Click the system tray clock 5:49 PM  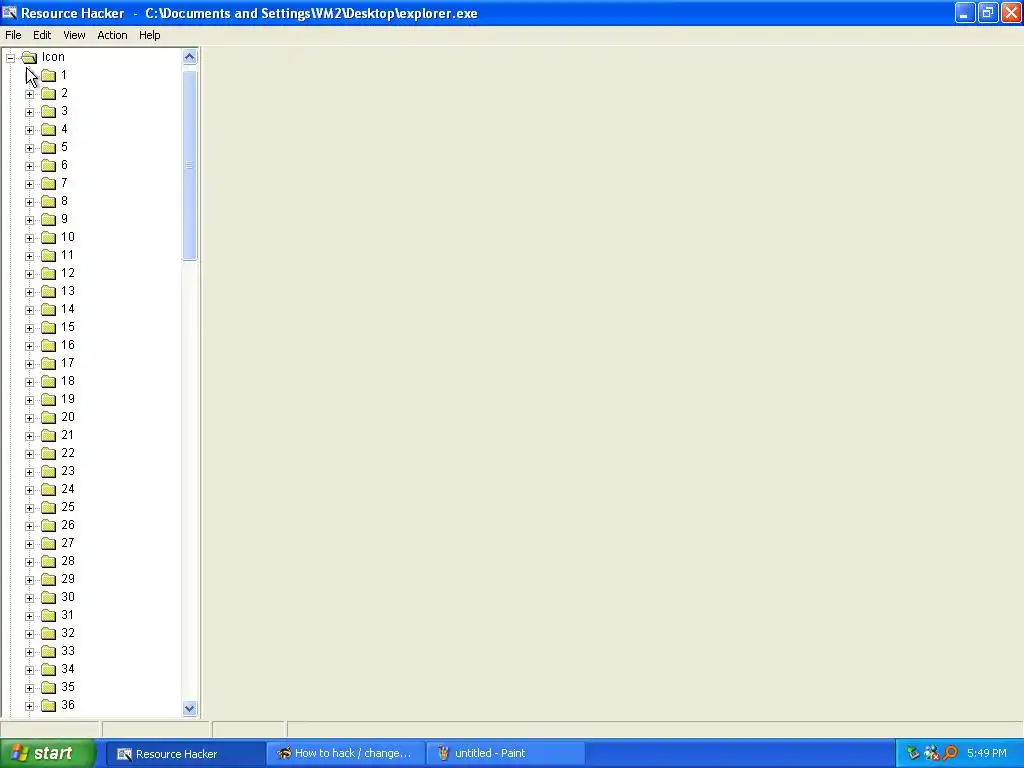point(987,754)
